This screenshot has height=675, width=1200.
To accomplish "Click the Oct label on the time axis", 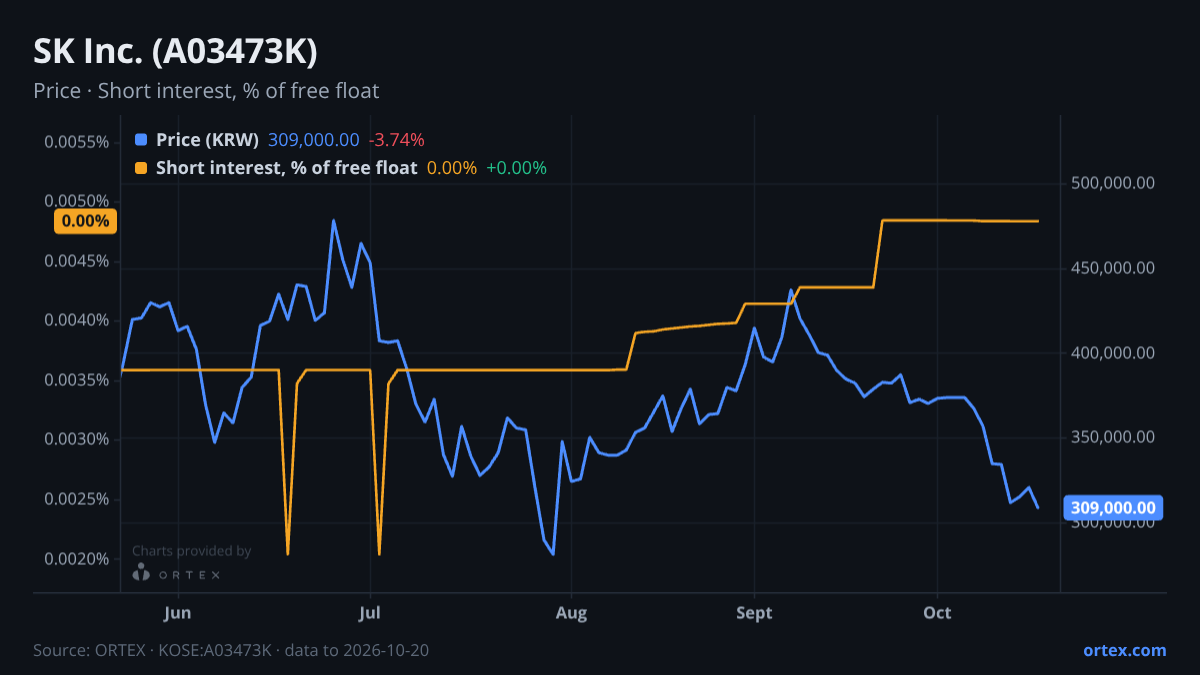I will click(937, 613).
